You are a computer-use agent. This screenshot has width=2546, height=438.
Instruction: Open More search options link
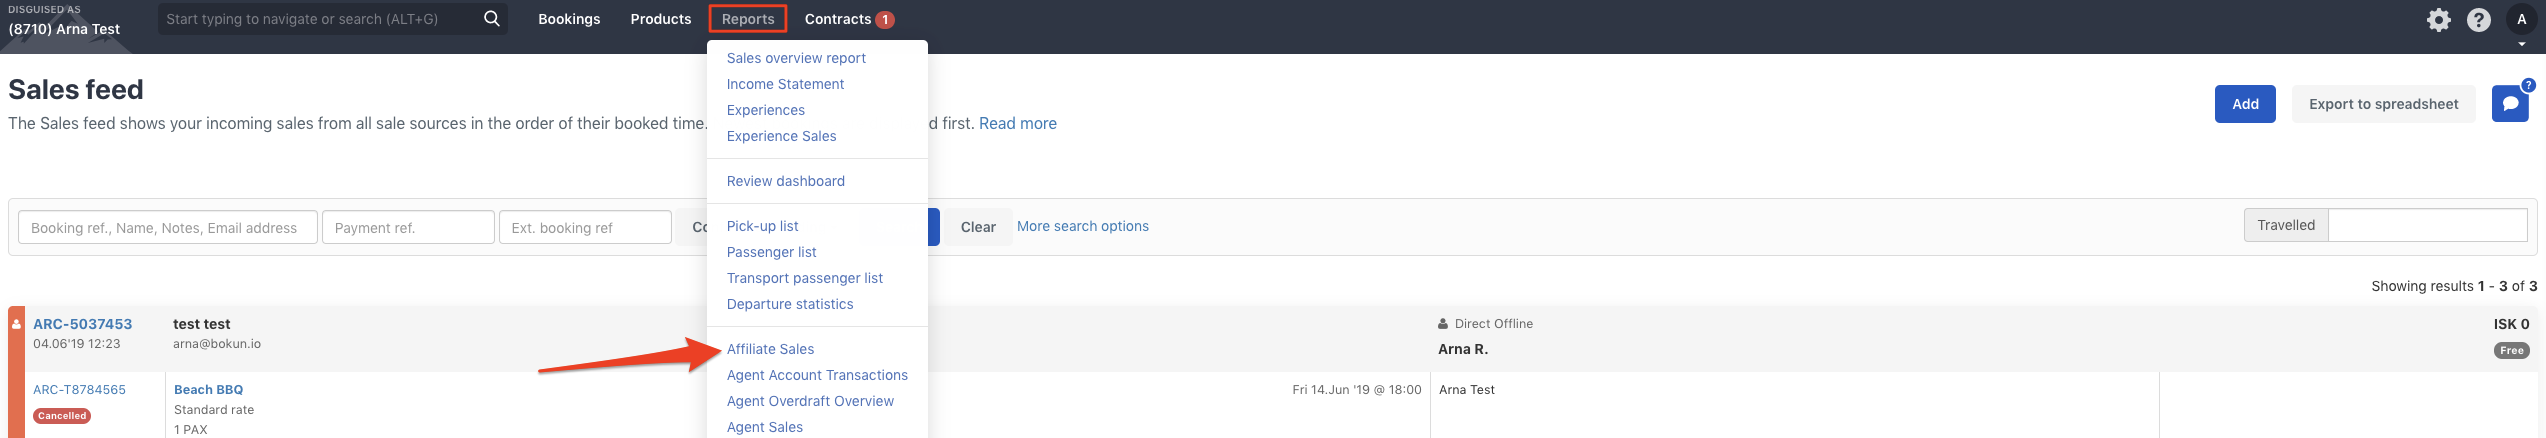[1082, 226]
